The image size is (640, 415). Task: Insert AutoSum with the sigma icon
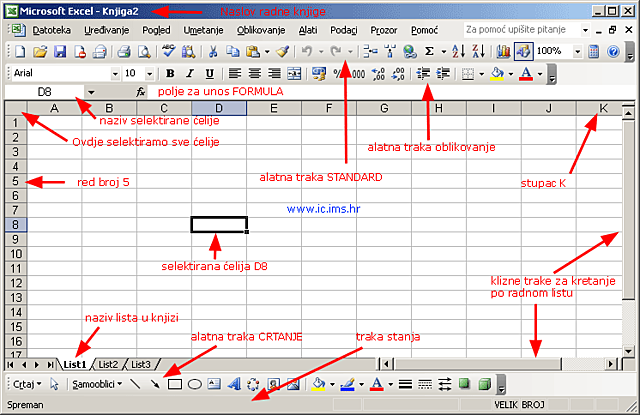tap(429, 52)
